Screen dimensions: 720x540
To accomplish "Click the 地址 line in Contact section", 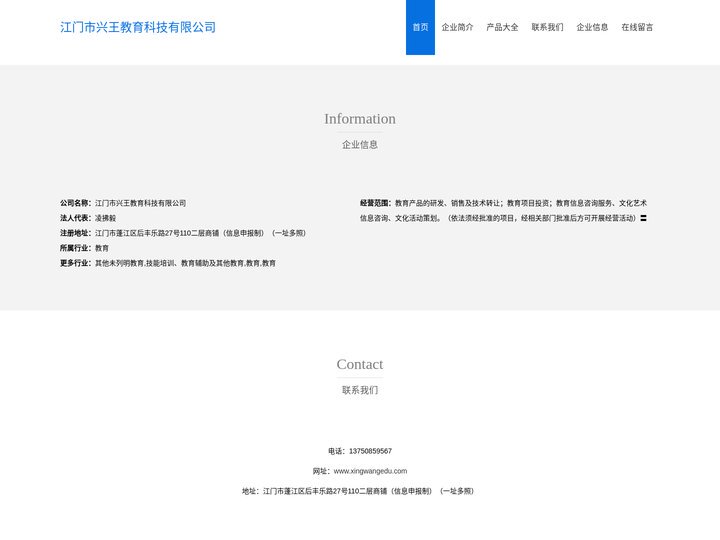I will point(358,491).
